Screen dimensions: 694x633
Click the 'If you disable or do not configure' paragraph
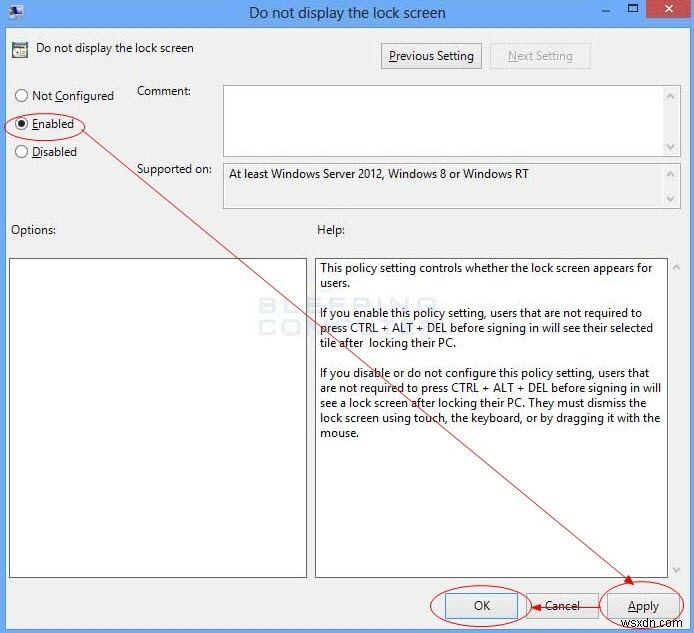point(490,403)
